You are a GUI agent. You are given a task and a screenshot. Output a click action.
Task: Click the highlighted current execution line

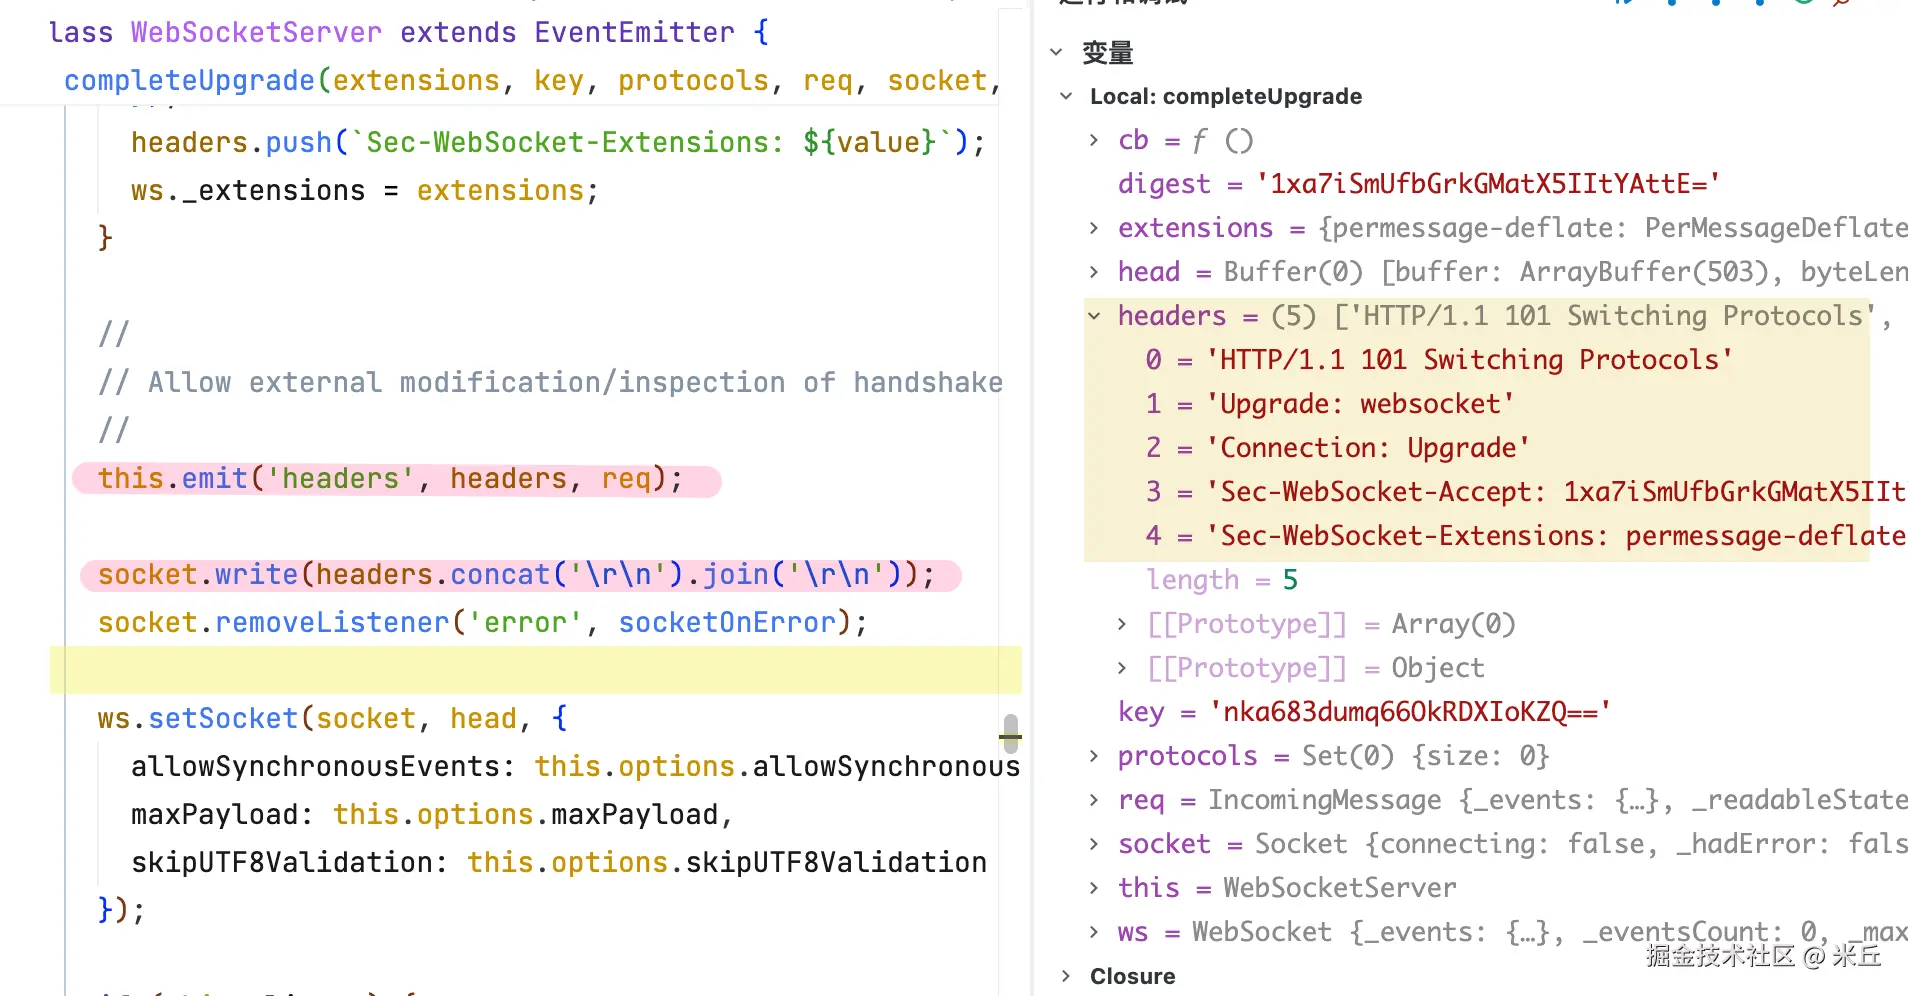pyautogui.click(x=536, y=670)
